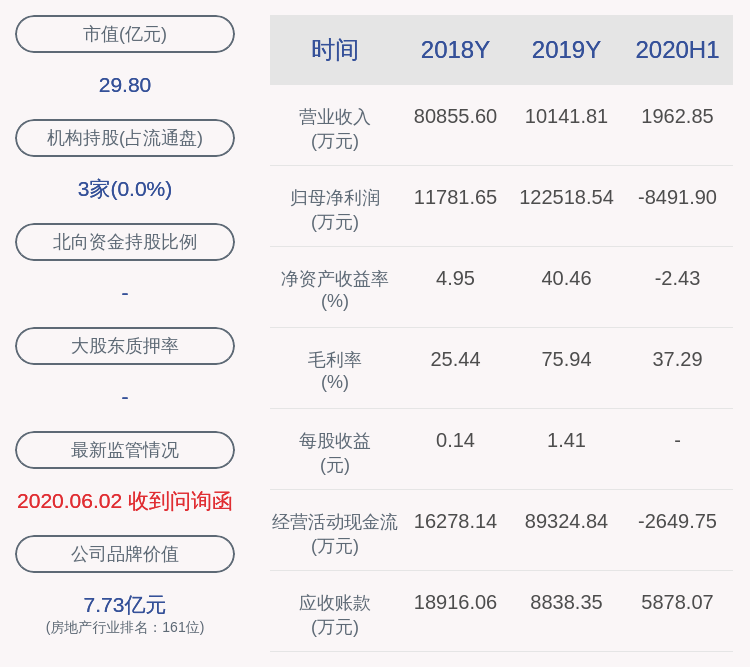Viewport: 750px width, 667px height.
Task: Click the 2020H1 column header
Action: click(677, 50)
